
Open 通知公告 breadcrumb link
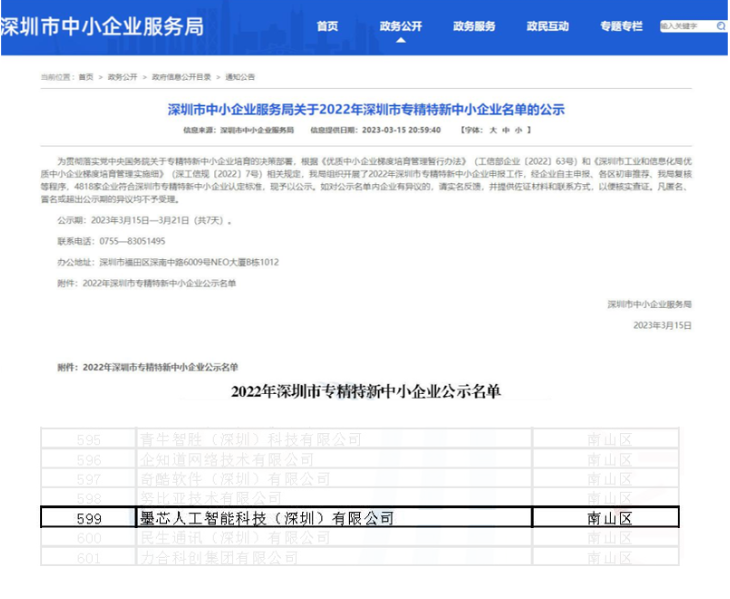click(x=240, y=77)
